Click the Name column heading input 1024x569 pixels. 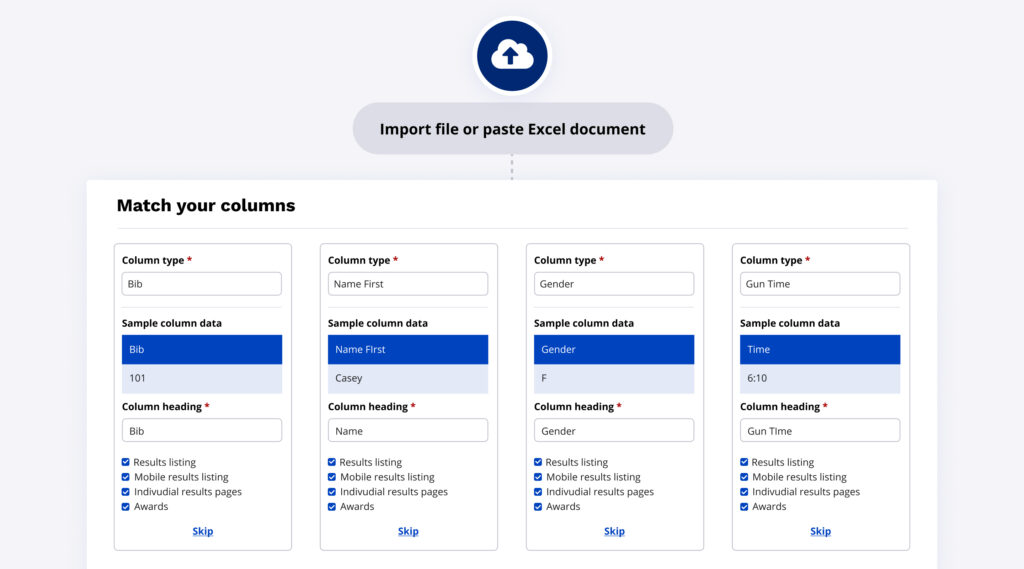pyautogui.click(x=408, y=431)
